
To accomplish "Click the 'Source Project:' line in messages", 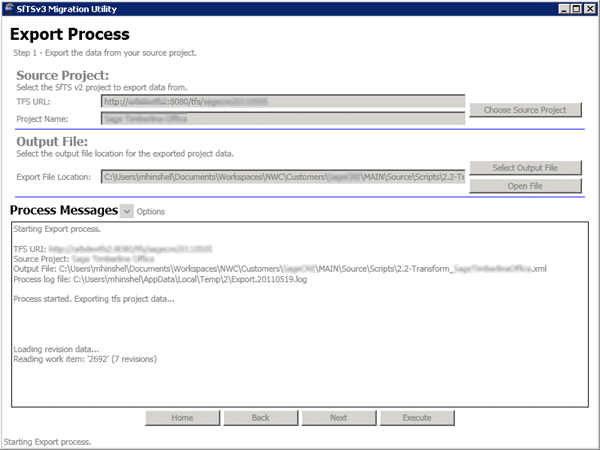I will [x=84, y=259].
